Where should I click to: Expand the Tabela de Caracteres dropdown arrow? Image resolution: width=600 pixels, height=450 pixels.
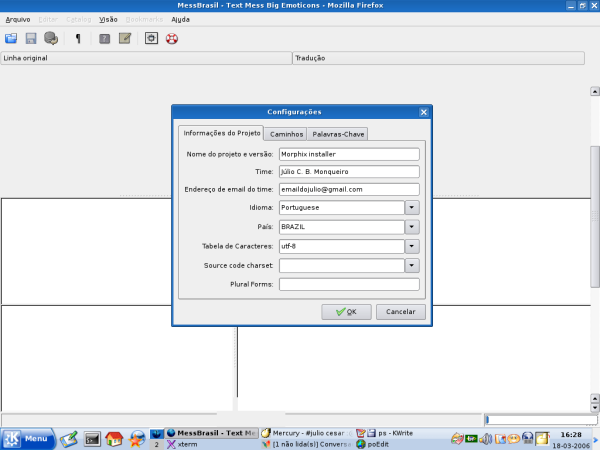(412, 246)
